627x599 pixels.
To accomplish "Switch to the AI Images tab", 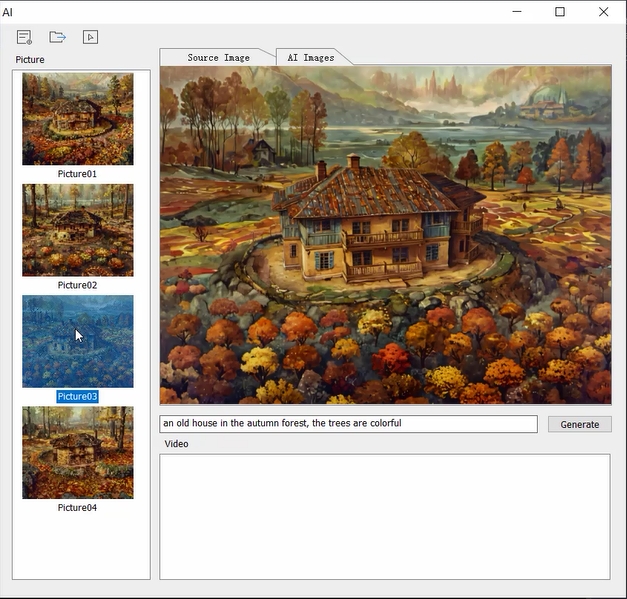I will pos(311,57).
